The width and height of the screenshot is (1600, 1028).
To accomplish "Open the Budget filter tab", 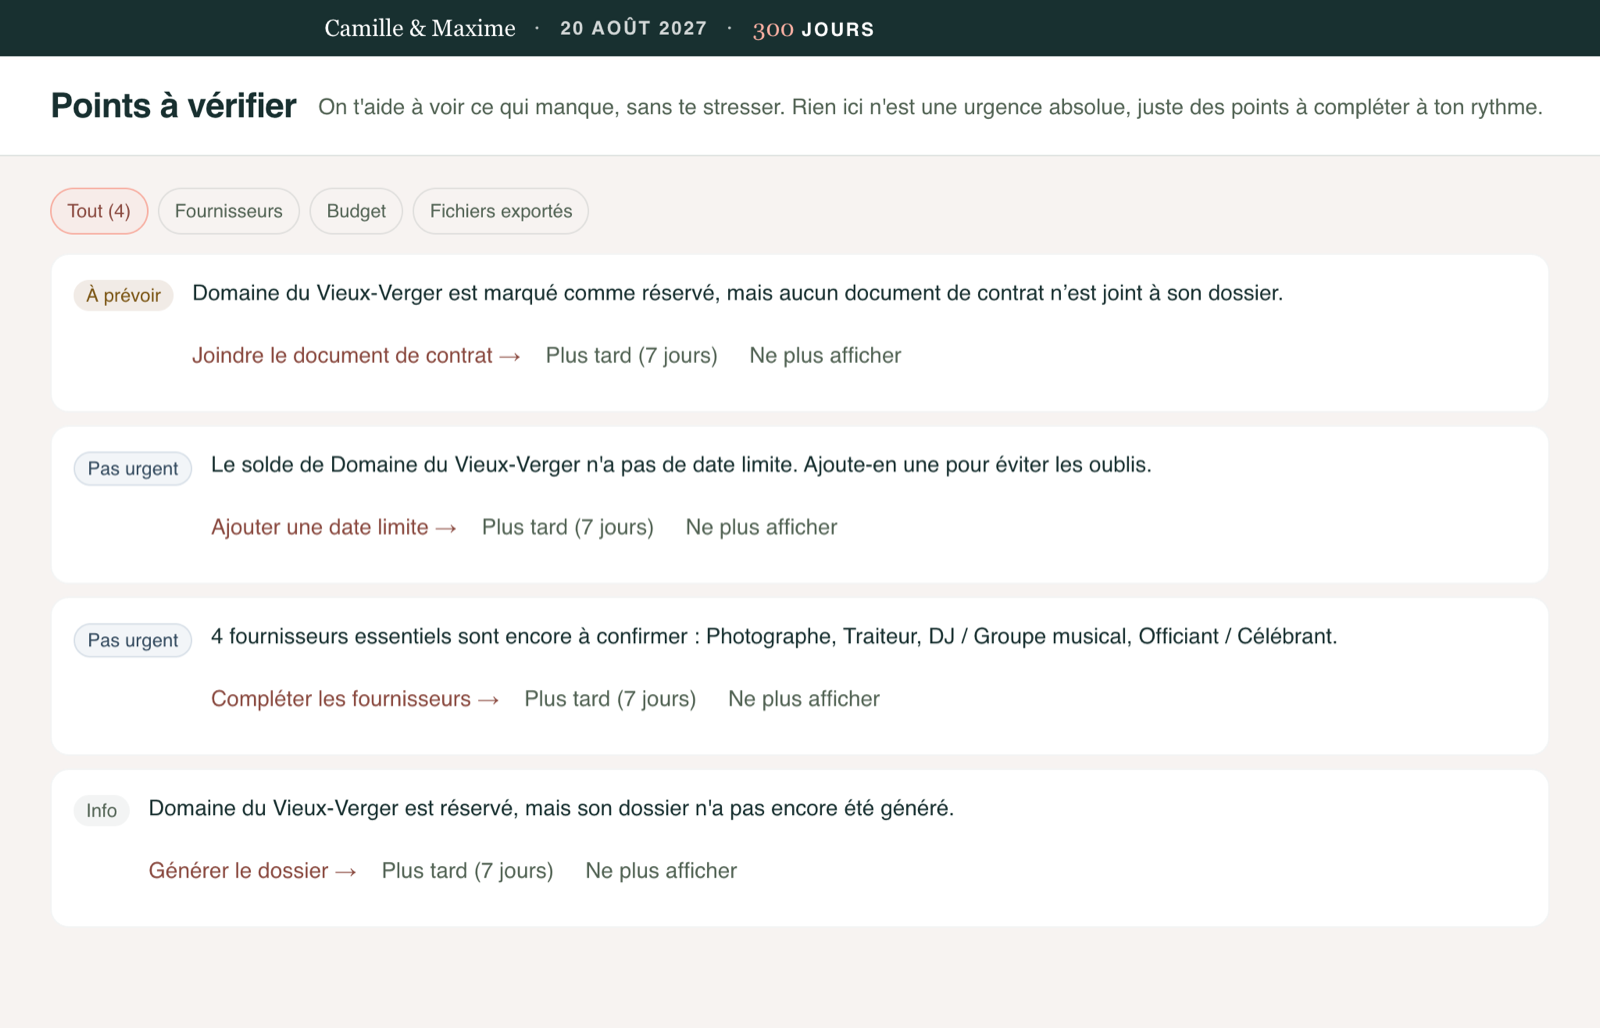I will 356,211.
